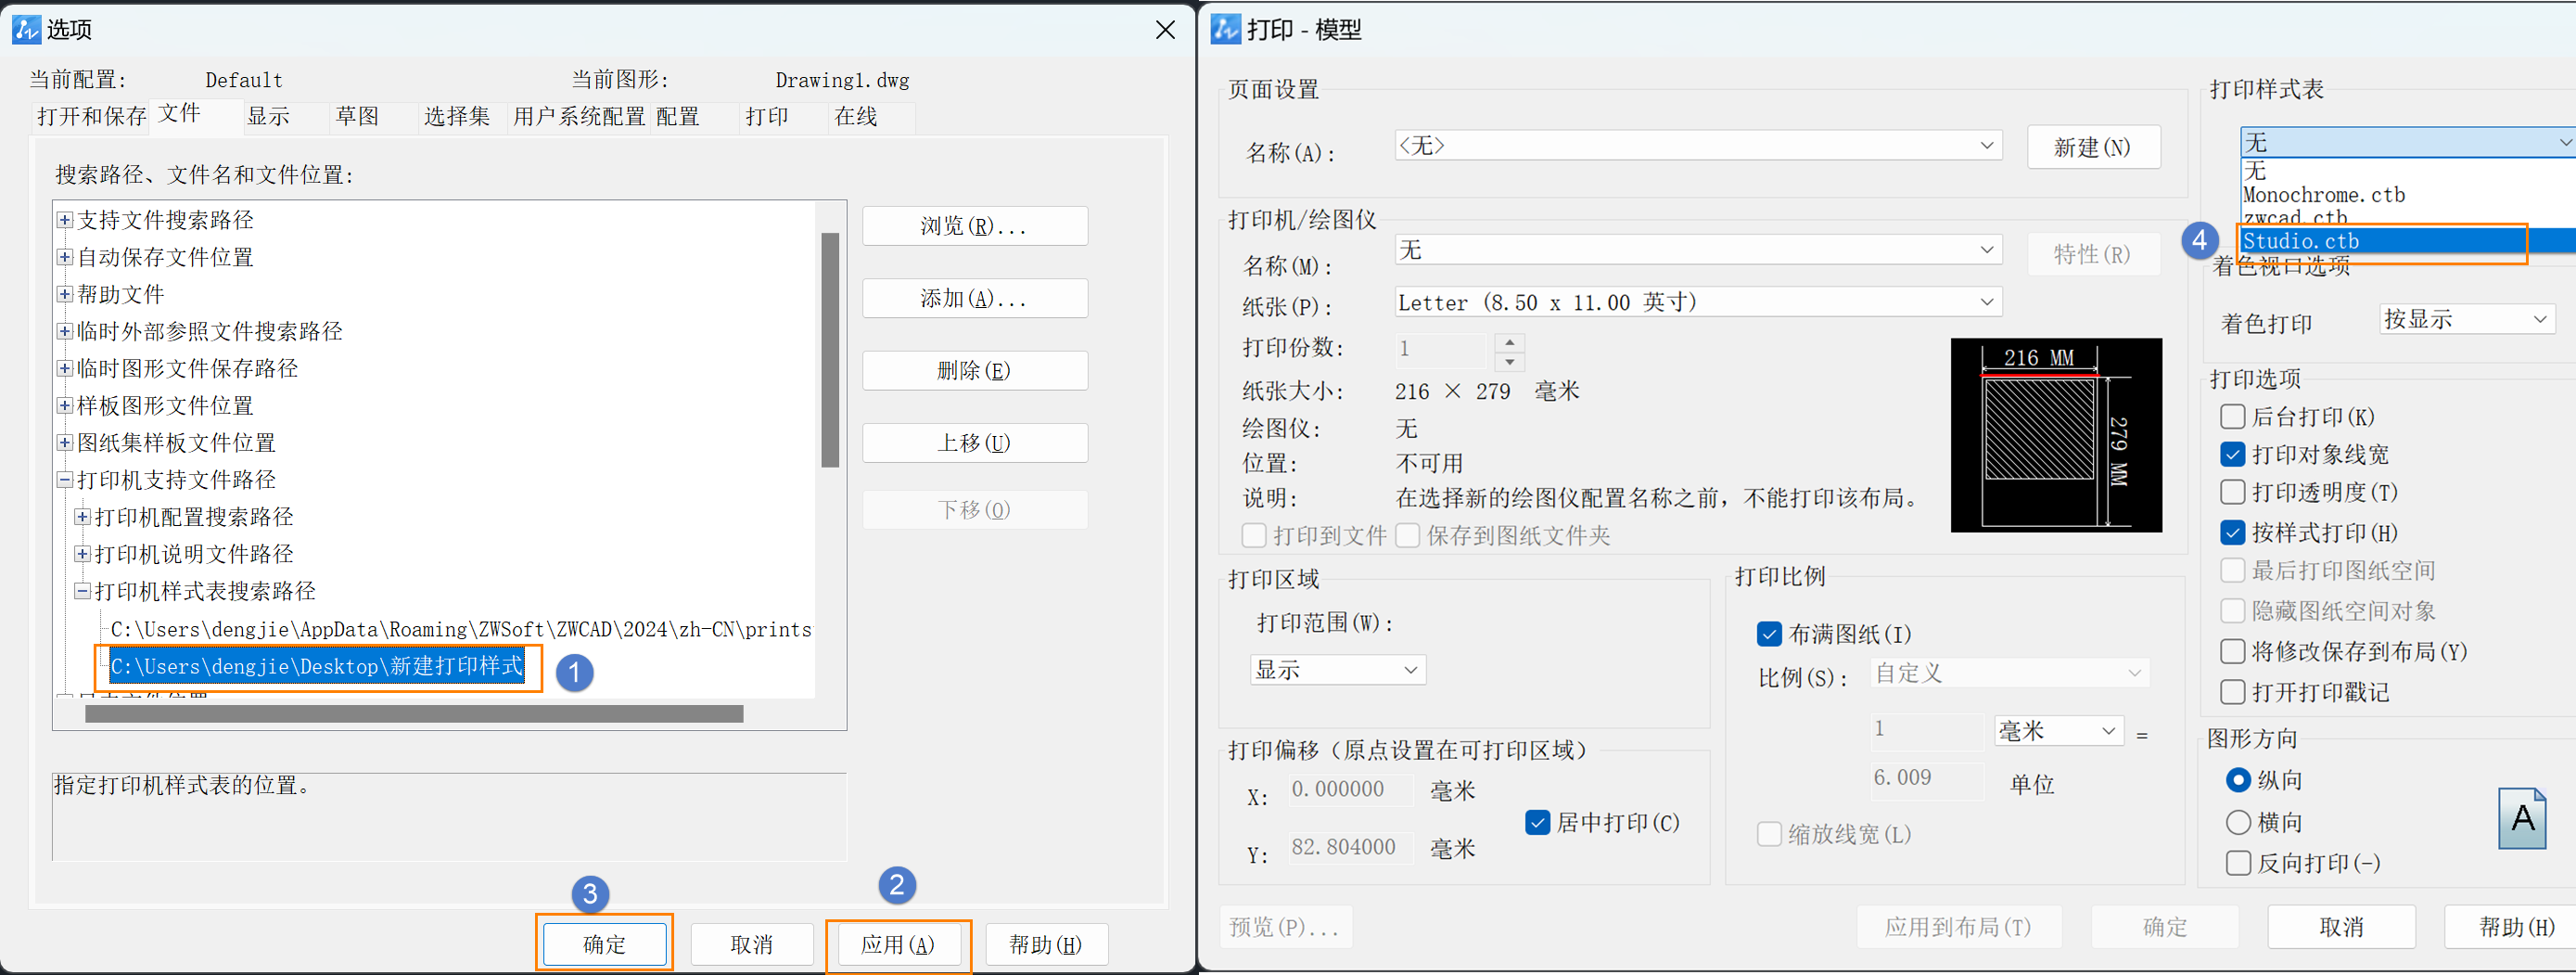Enable 将修改保存到布局(Y) checkbox
Image resolution: width=2576 pixels, height=975 pixels.
pos(2232,652)
